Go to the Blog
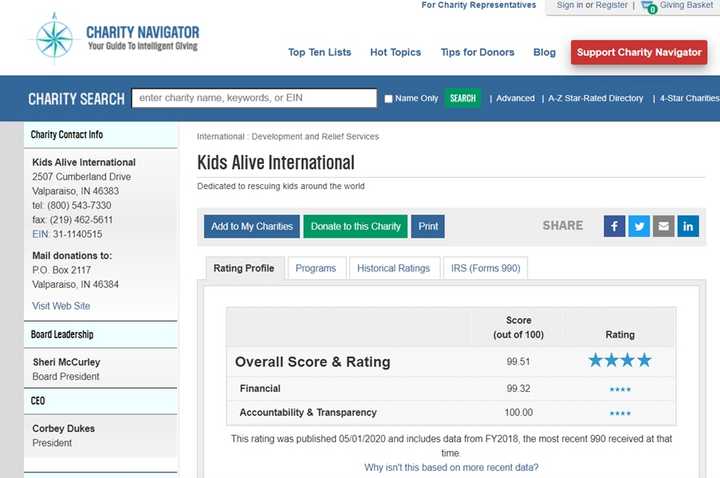This screenshot has width=720, height=478. coord(545,52)
